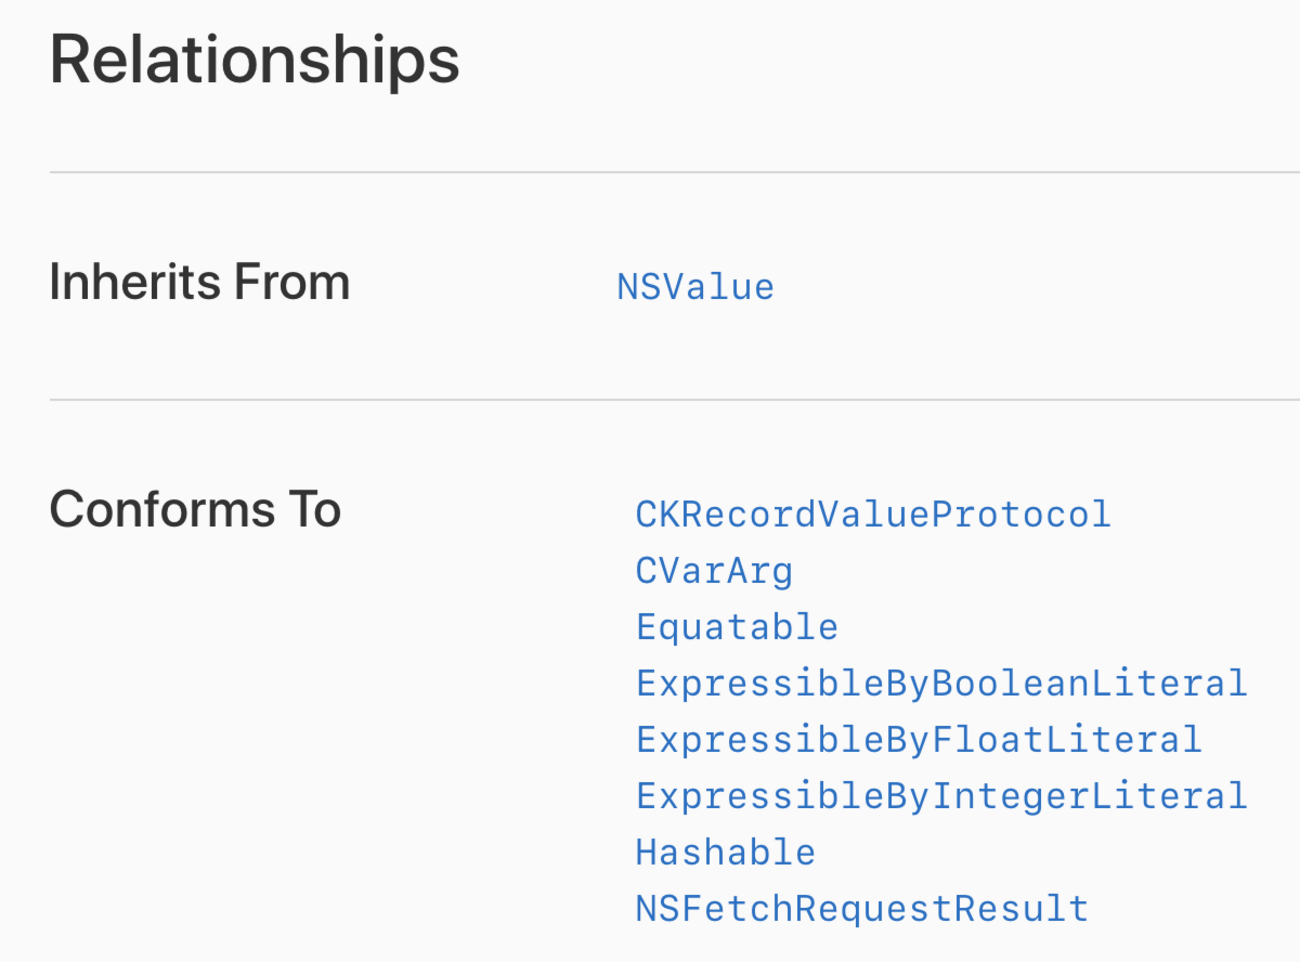This screenshot has width=1300, height=962.
Task: Jump to the boolean literal protocol page
Action: click(x=941, y=683)
